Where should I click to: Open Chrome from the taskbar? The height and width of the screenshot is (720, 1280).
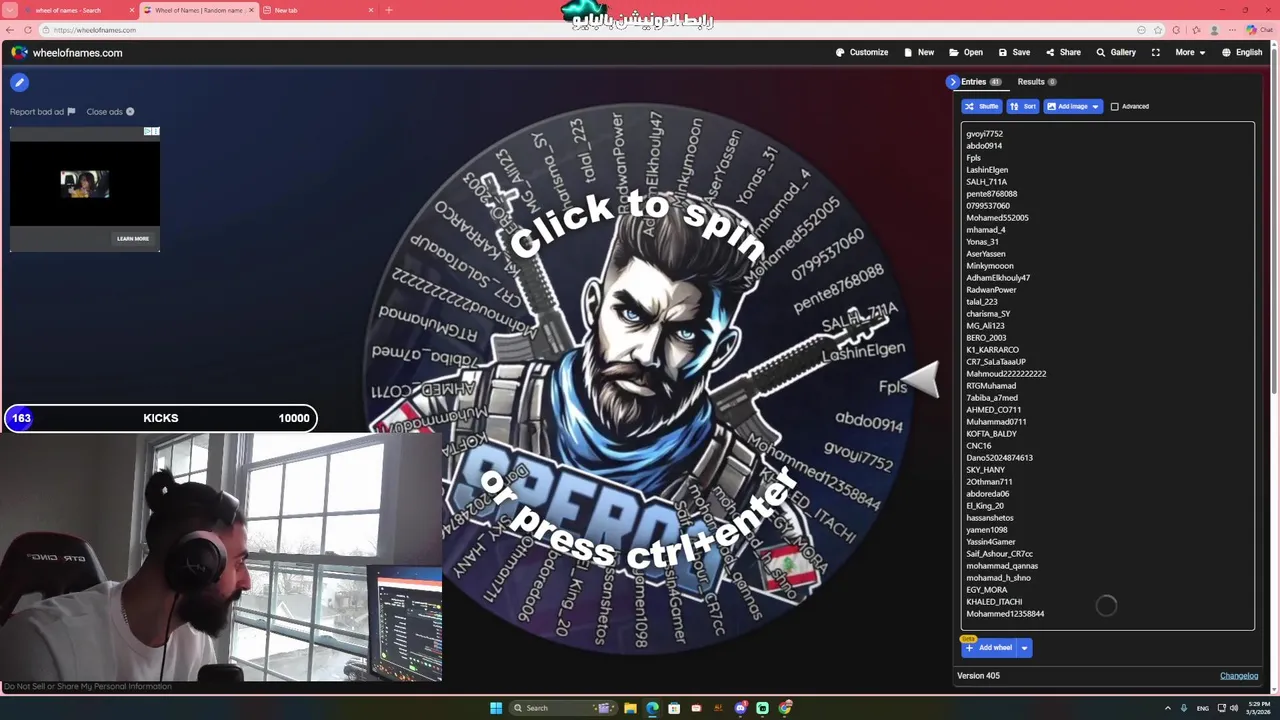(786, 708)
